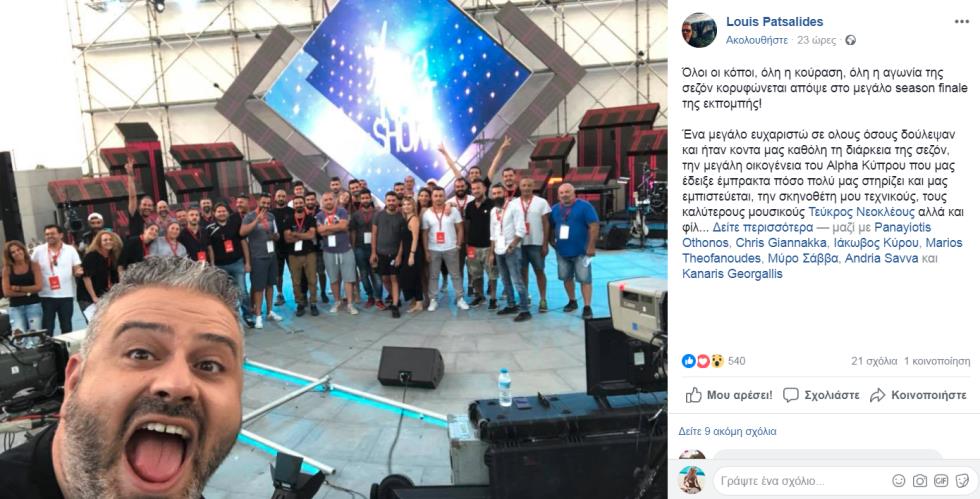Click the 23 ώρες timestamp link

pos(816,40)
